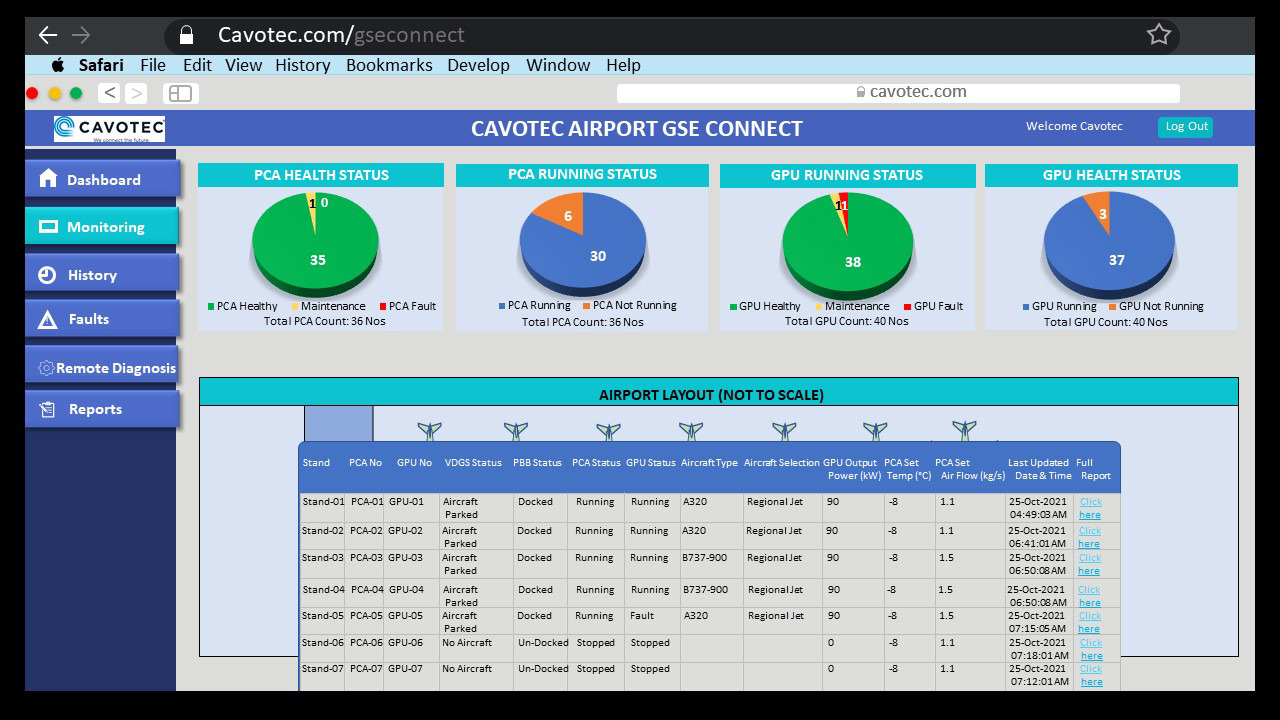Open the Window menu
Image resolution: width=1280 pixels, height=720 pixels.
click(558, 65)
